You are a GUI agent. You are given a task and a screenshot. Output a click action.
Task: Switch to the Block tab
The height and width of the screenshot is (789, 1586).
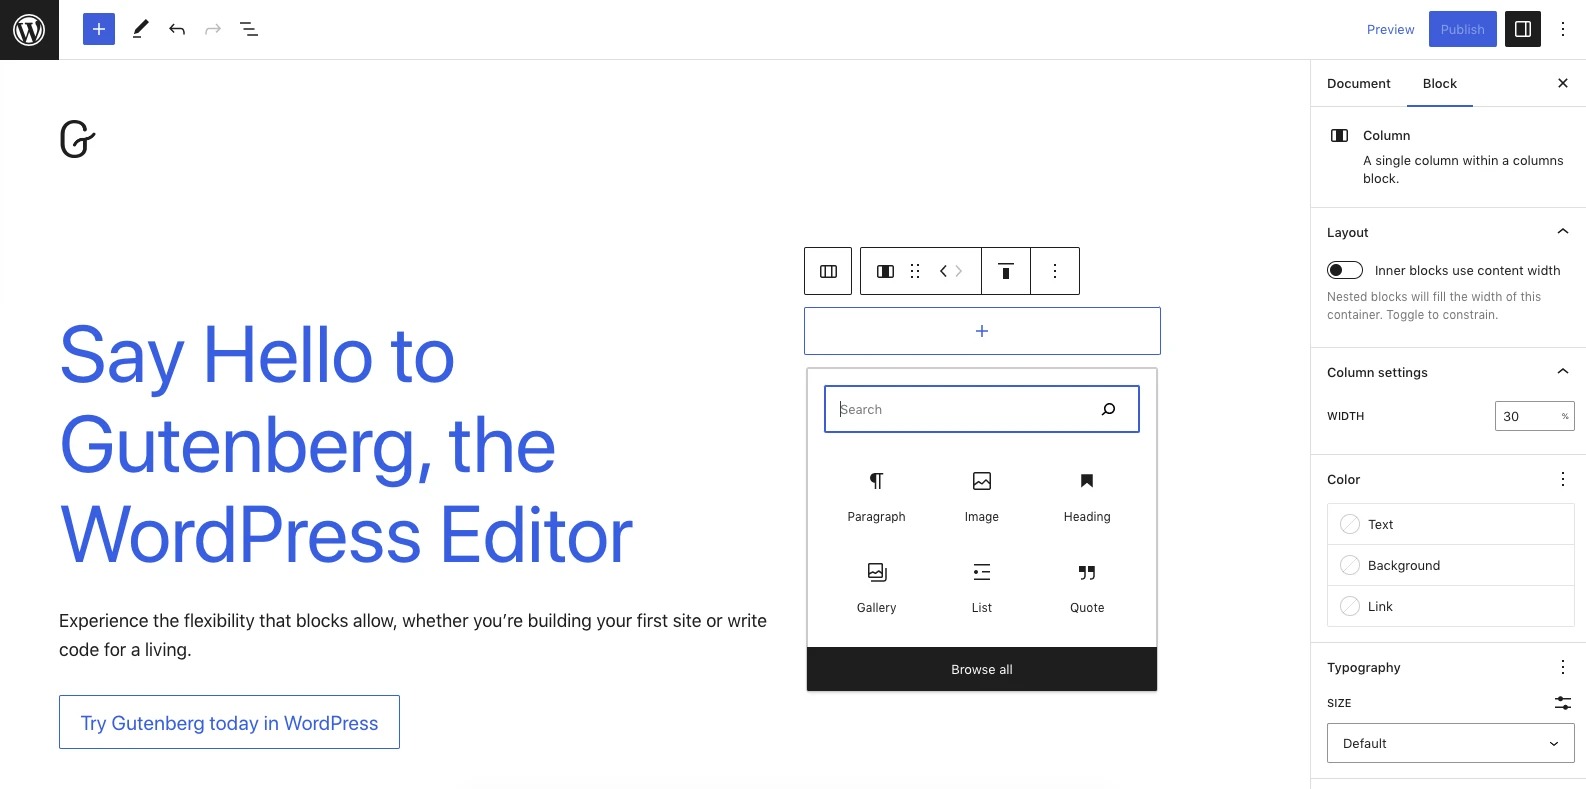pos(1440,83)
